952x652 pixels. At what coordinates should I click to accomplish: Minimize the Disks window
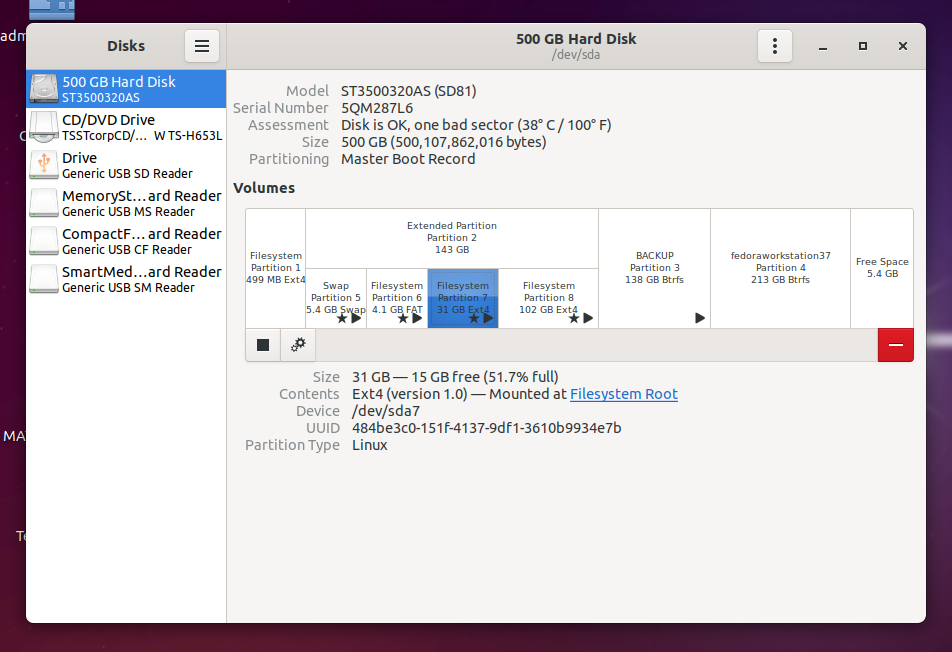(823, 46)
